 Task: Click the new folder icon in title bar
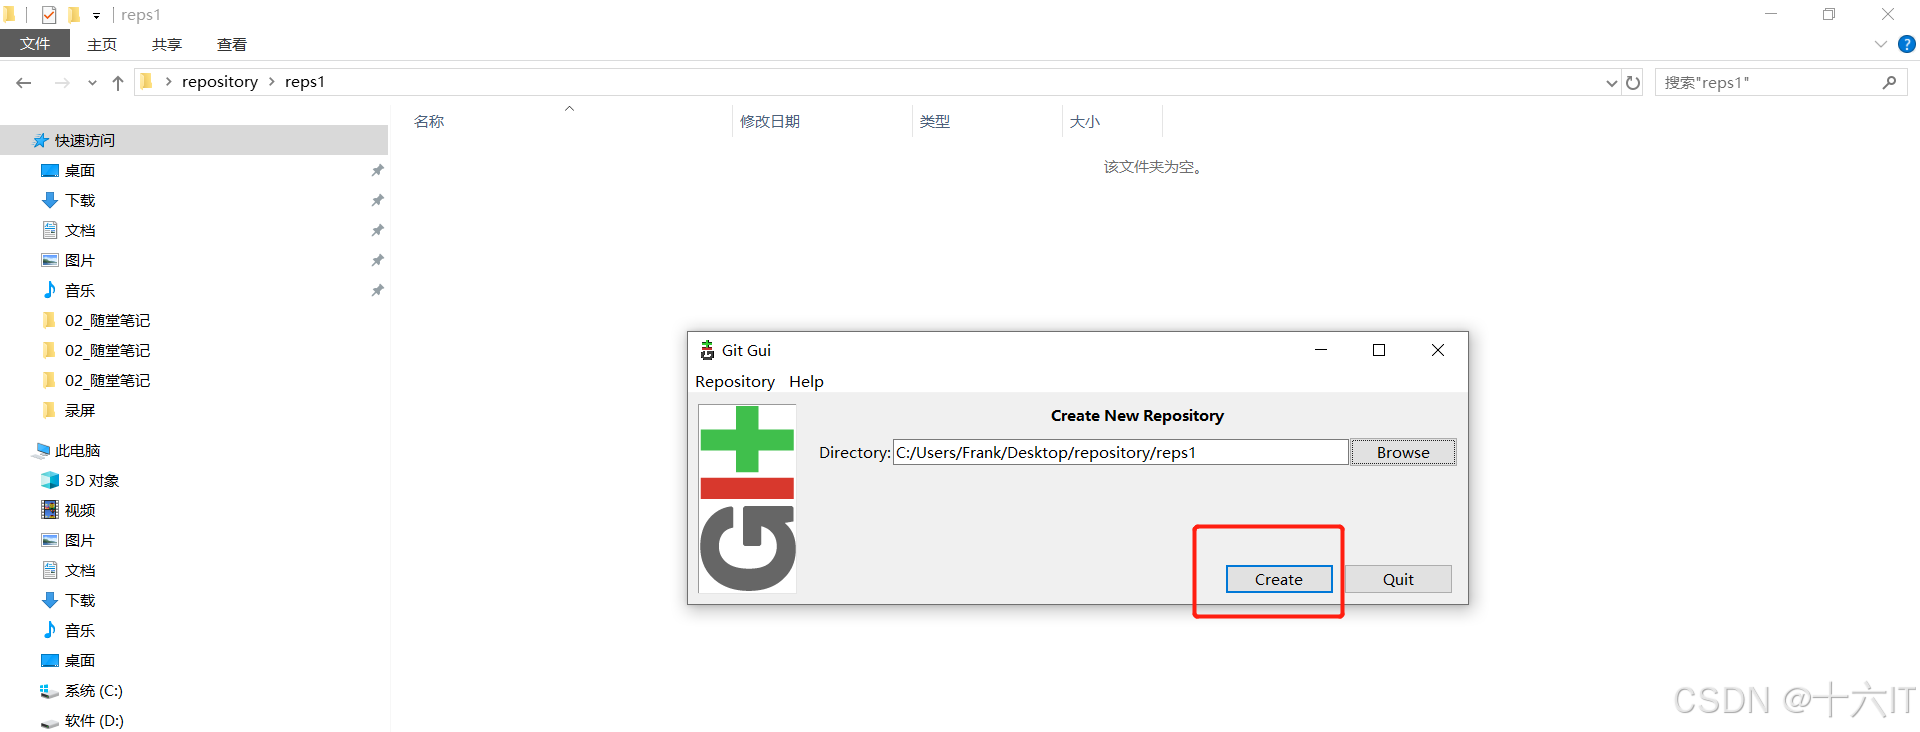click(x=73, y=14)
